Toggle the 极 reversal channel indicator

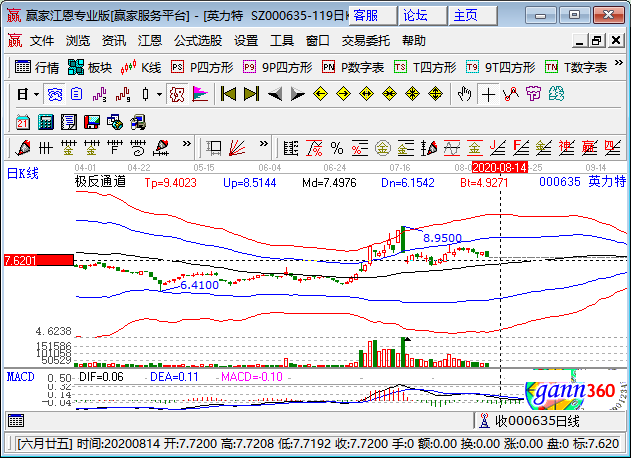177,95
